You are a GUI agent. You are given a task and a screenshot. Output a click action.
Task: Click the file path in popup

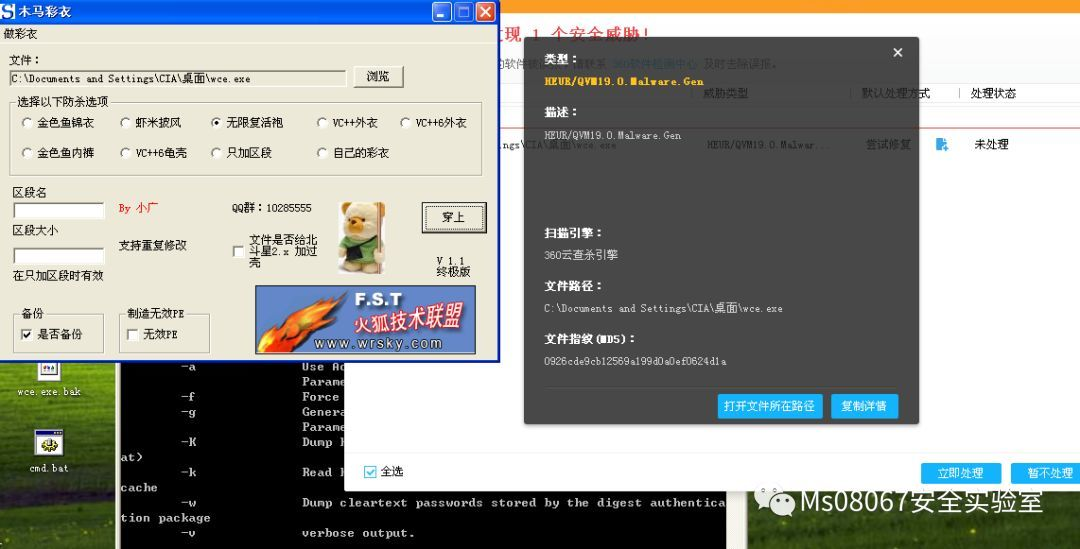pyautogui.click(x=663, y=308)
